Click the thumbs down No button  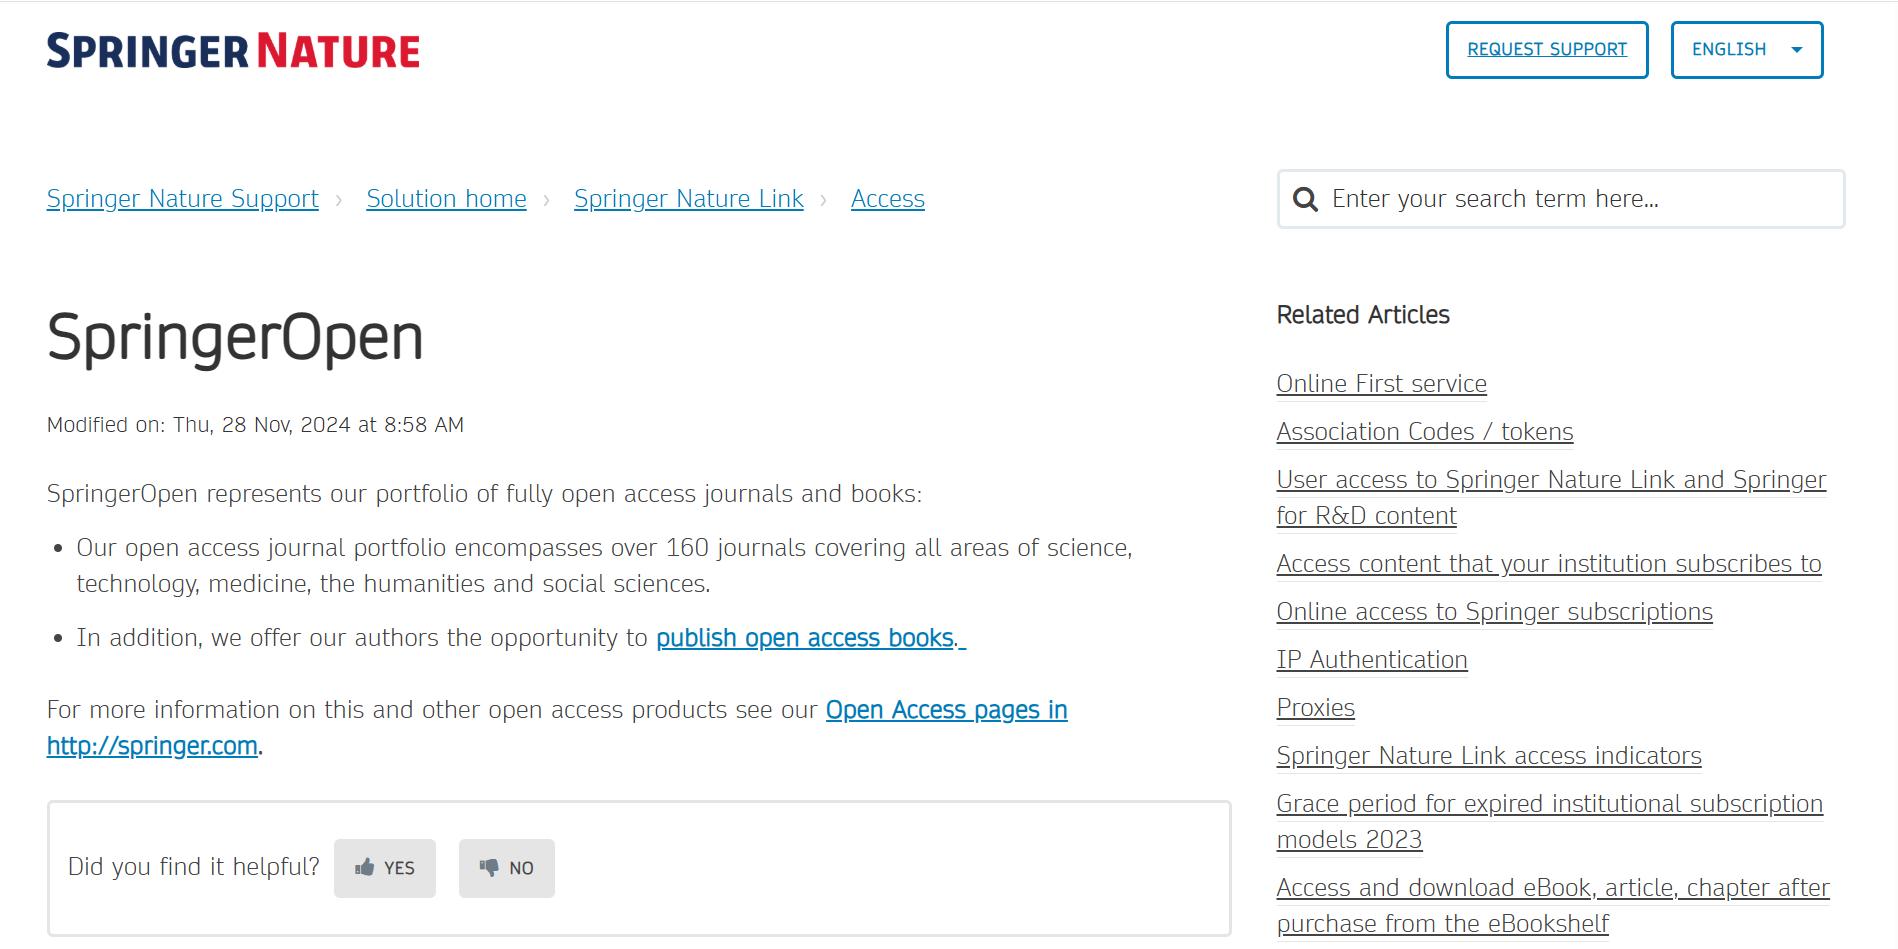tap(507, 868)
